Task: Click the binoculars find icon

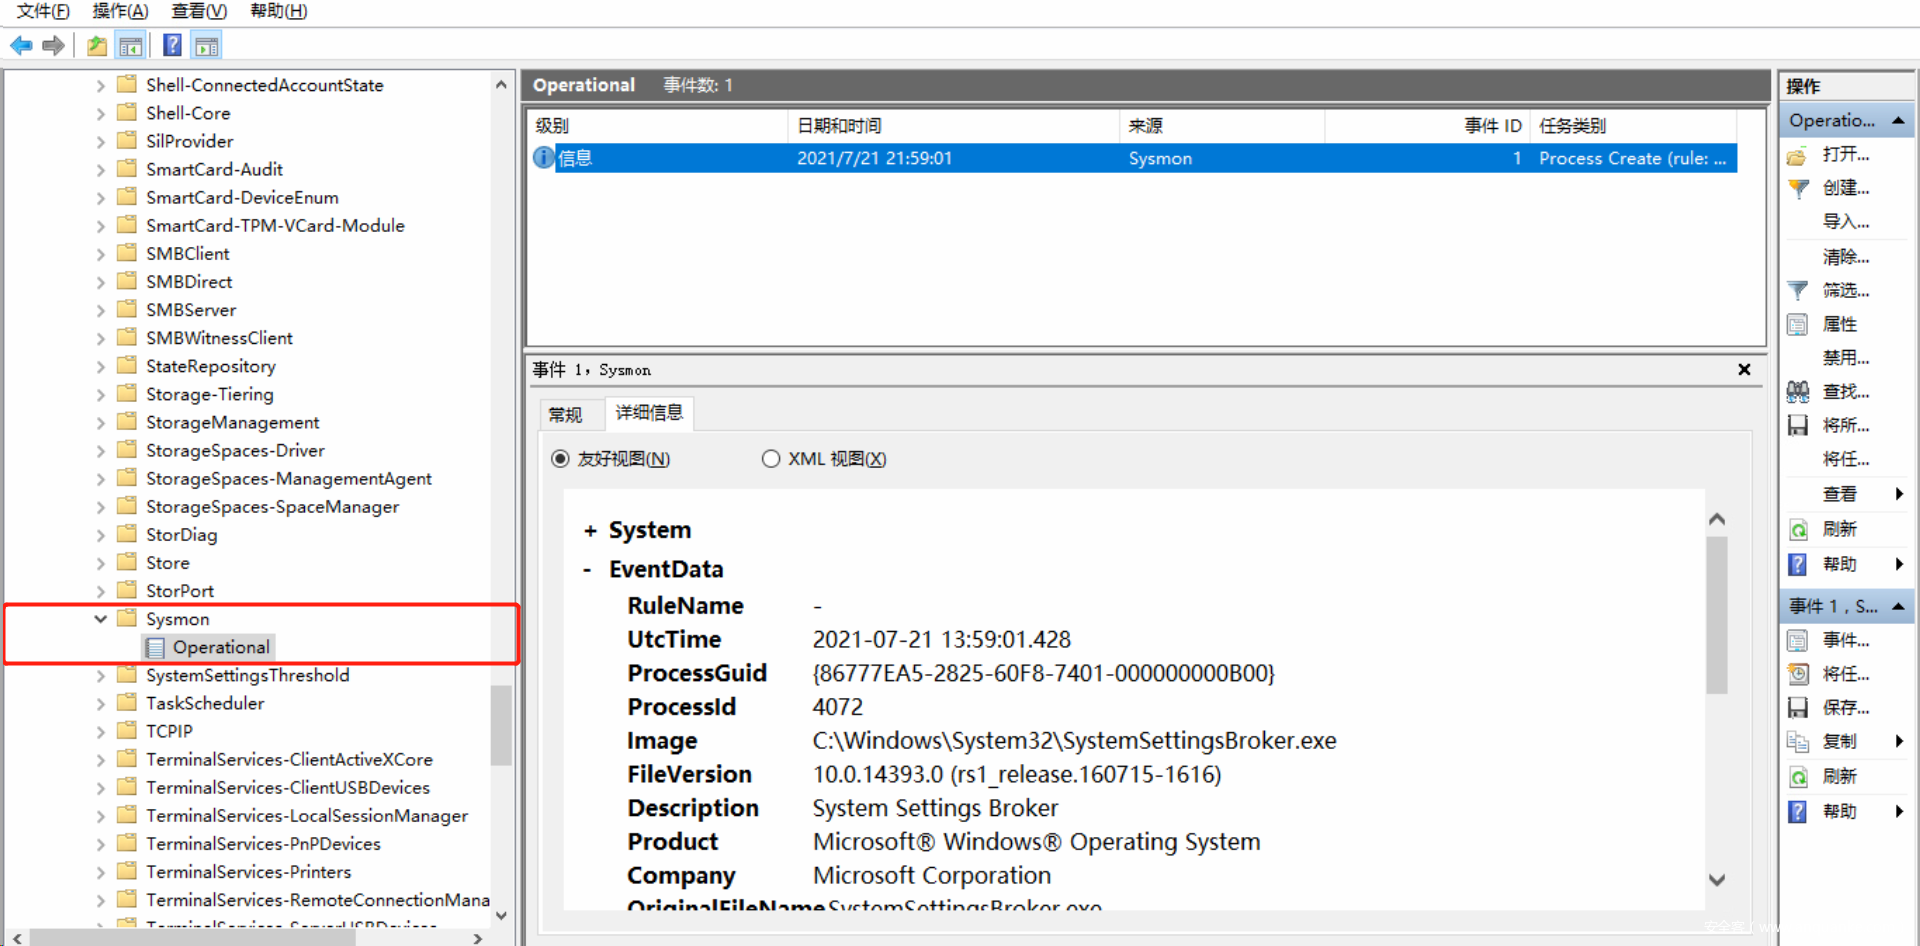Action: tap(1798, 392)
